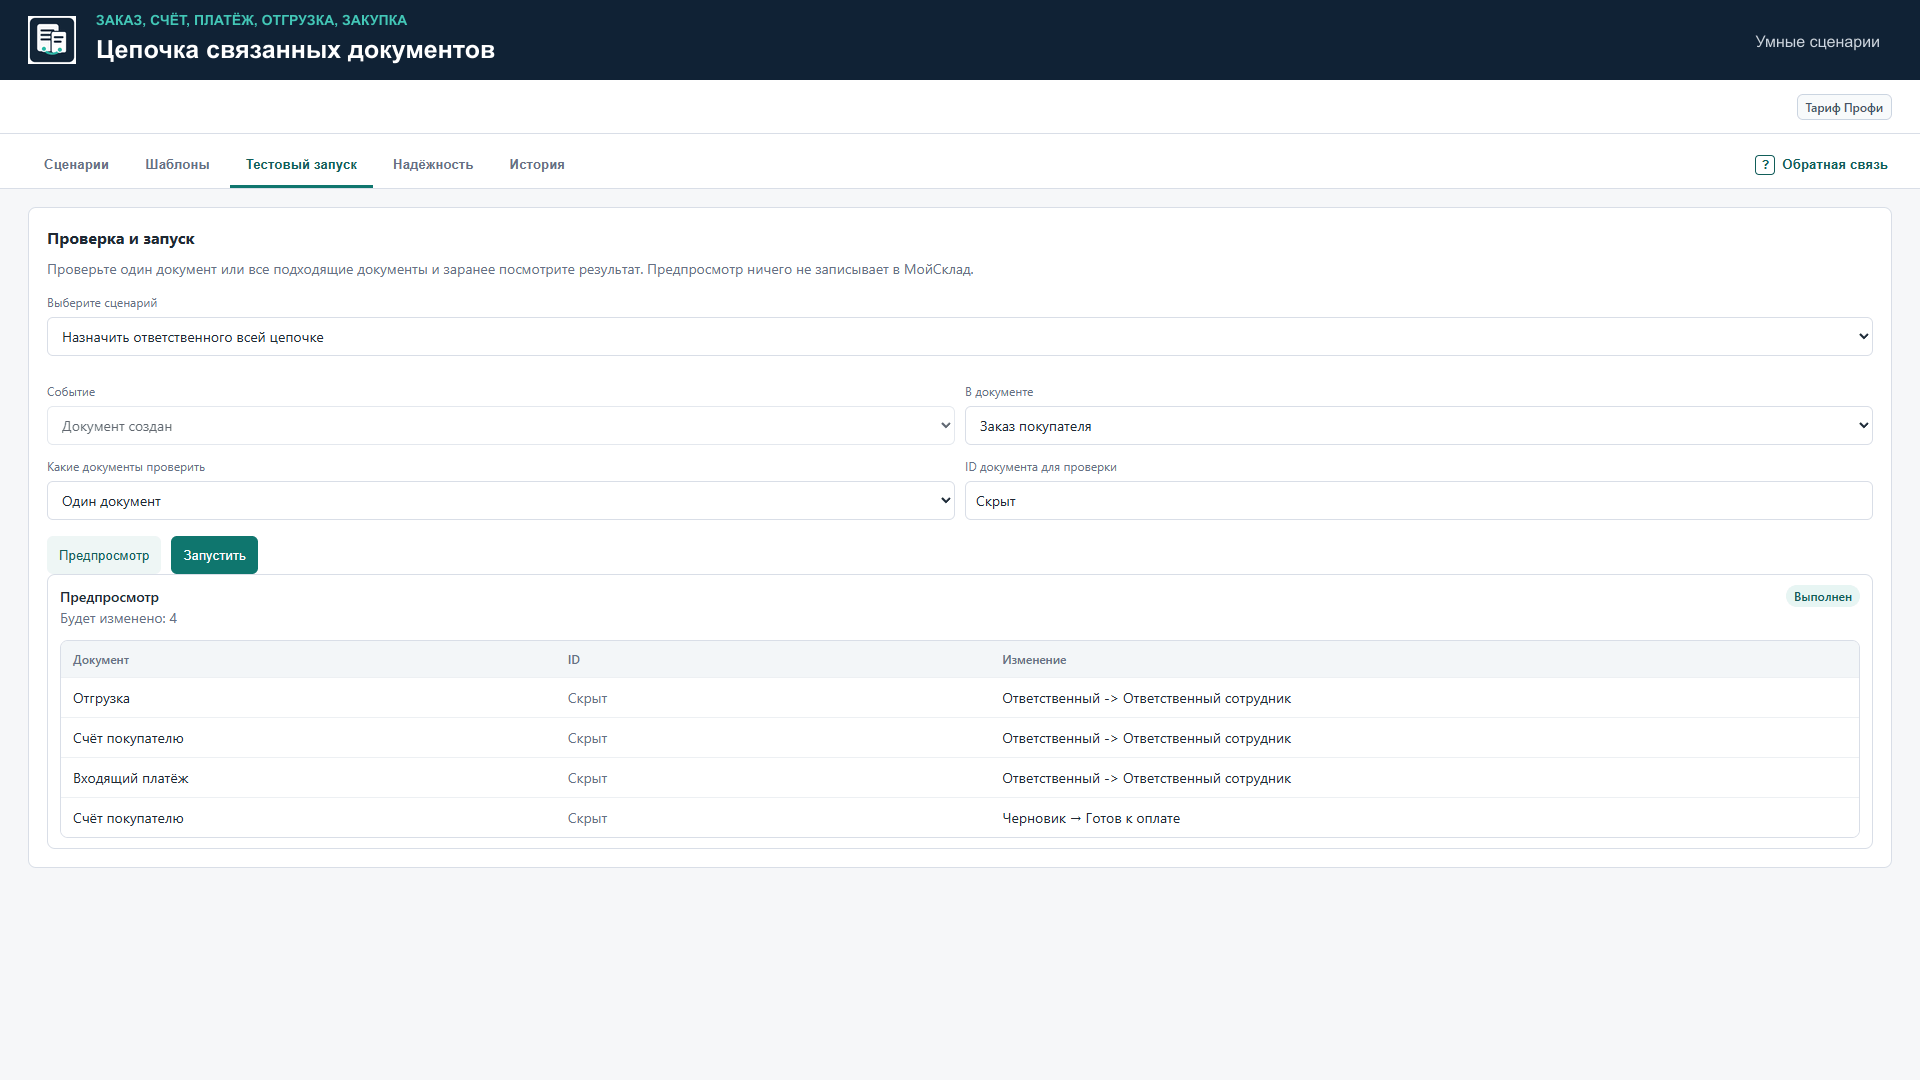Expand the В документе dropdown
1920x1080 pixels.
pos(1418,426)
